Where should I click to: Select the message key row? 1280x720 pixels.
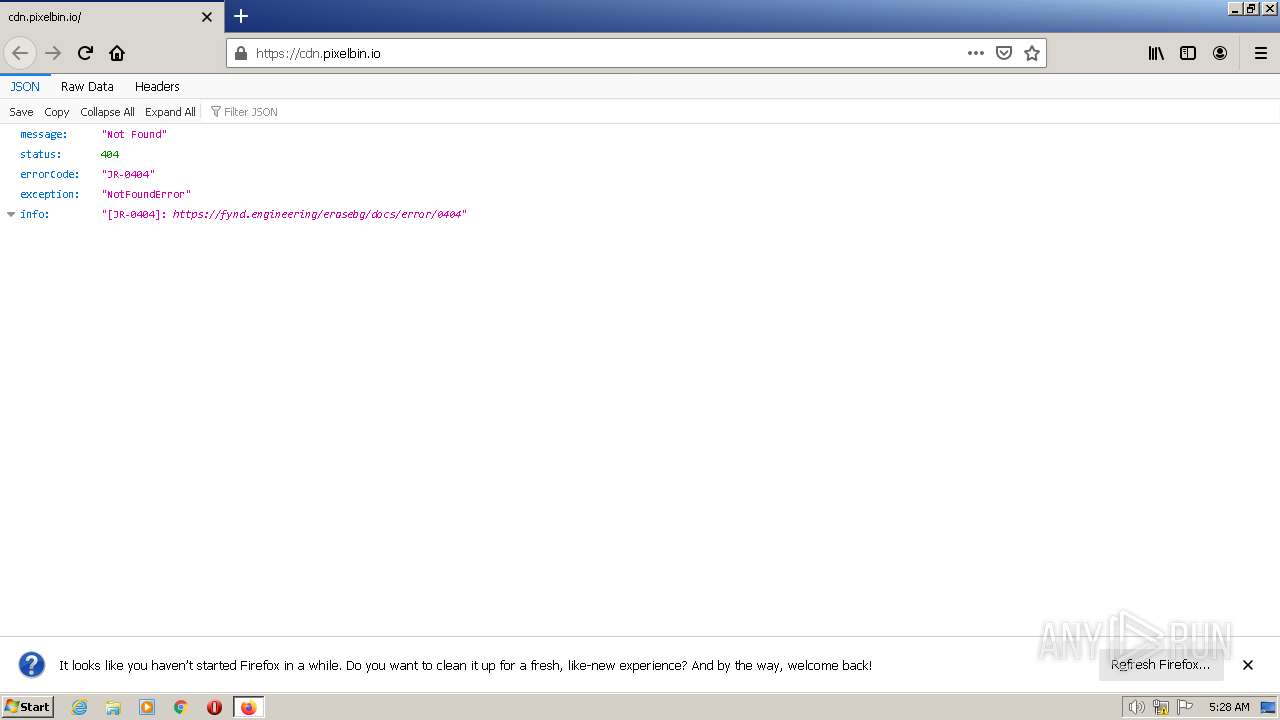point(640,134)
